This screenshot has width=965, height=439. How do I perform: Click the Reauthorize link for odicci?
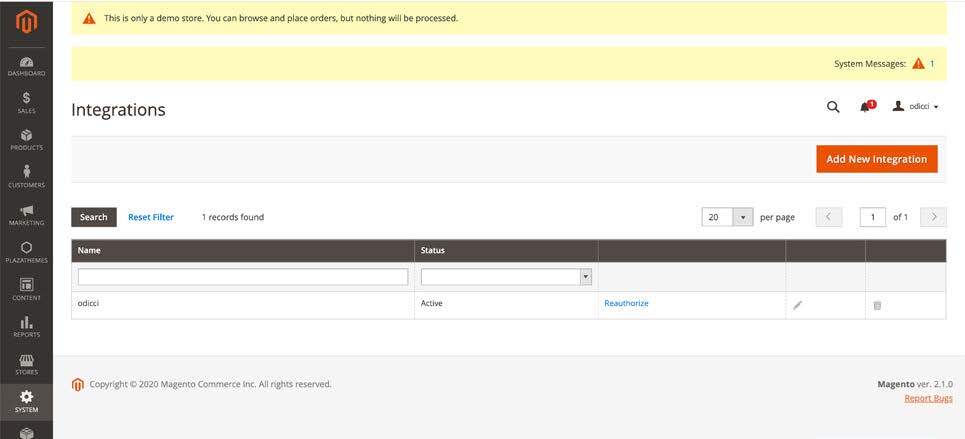(626, 303)
